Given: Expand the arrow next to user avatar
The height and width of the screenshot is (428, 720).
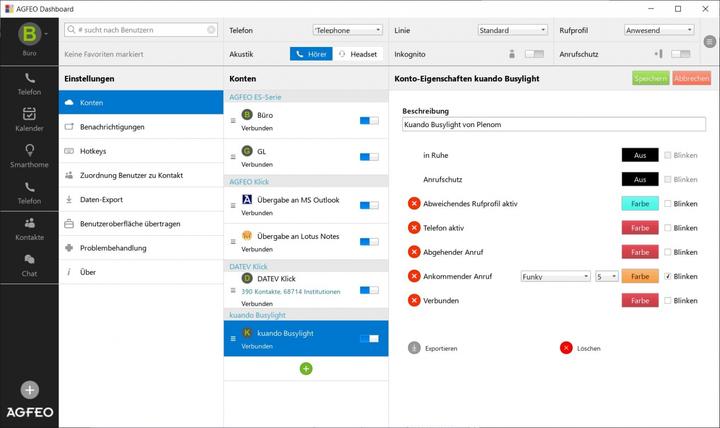Looking at the screenshot, I should pos(46,34).
